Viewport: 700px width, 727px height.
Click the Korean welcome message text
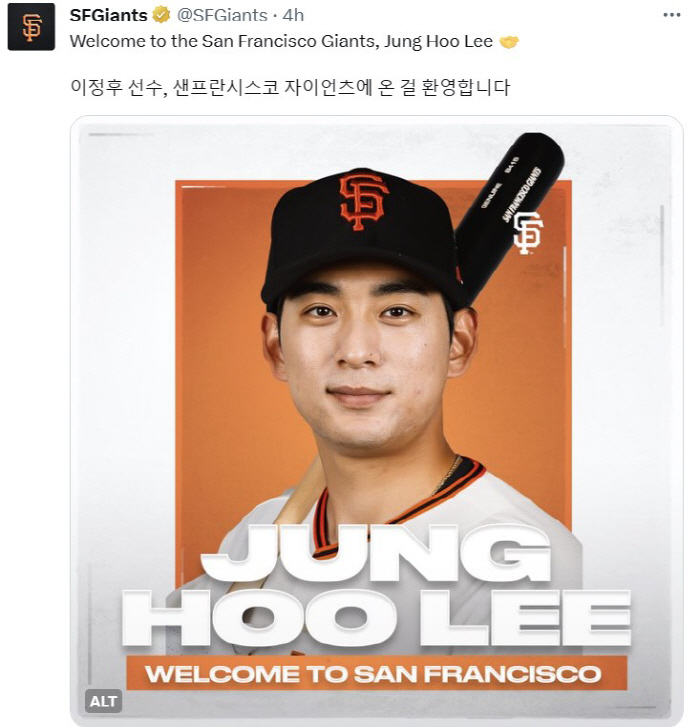tap(290, 87)
